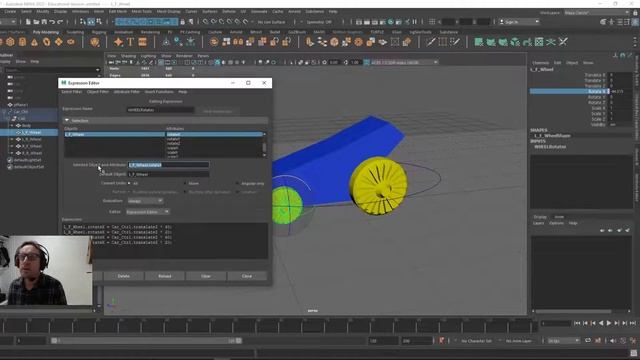Select R_F_Wheel in the Outliner
The height and width of the screenshot is (360, 640).
31,146
